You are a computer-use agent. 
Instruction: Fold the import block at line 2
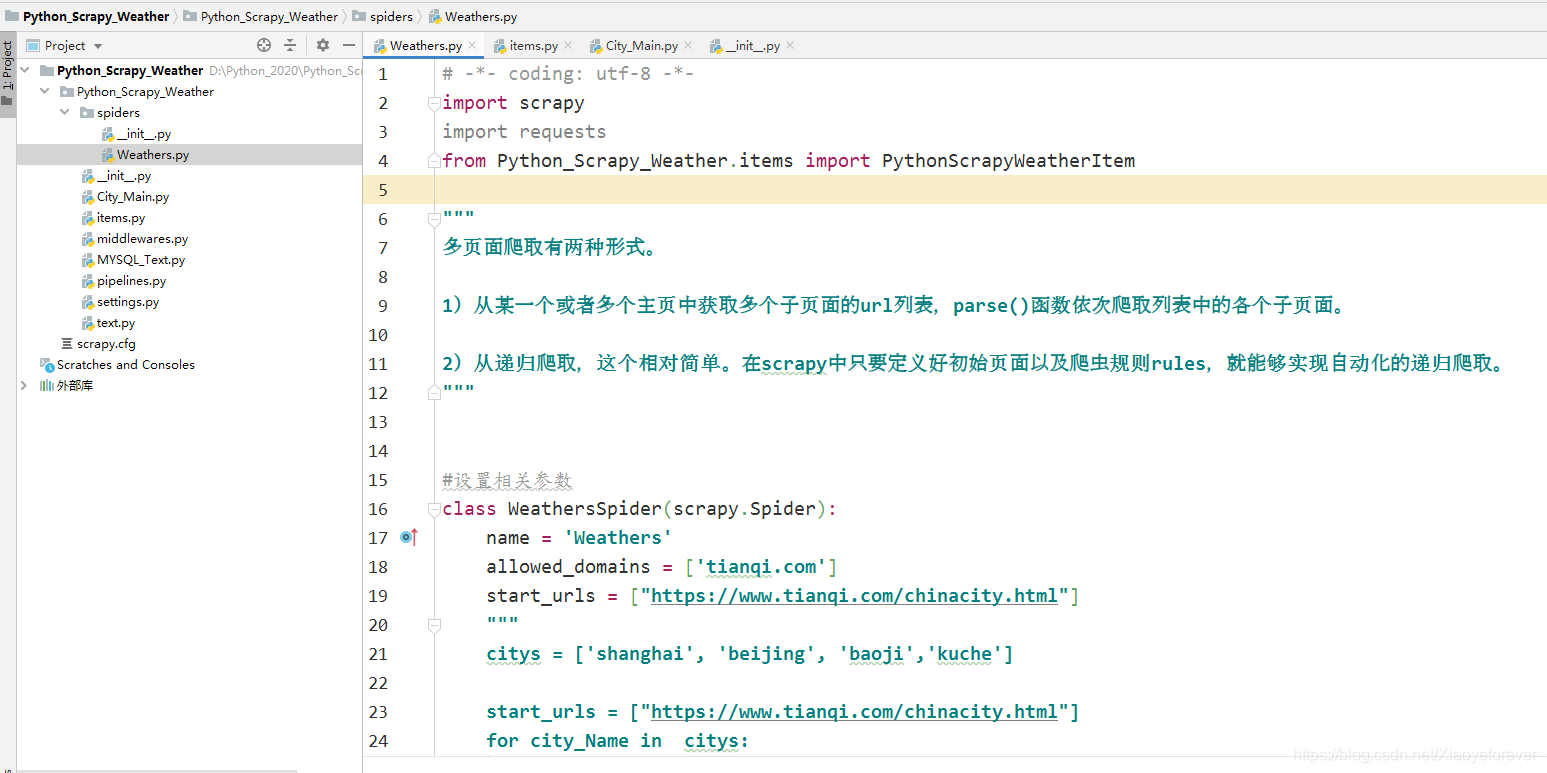coord(434,103)
